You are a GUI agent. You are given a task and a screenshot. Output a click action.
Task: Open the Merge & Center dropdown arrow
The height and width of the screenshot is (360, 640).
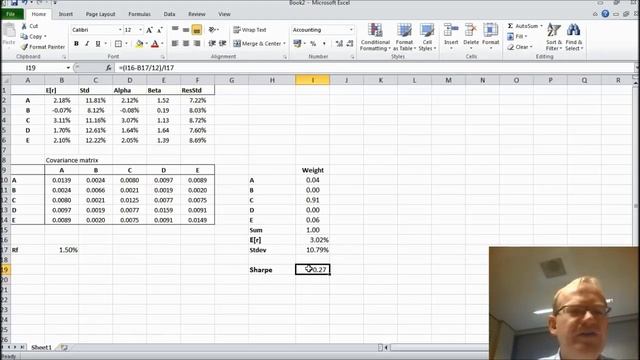[x=284, y=43]
